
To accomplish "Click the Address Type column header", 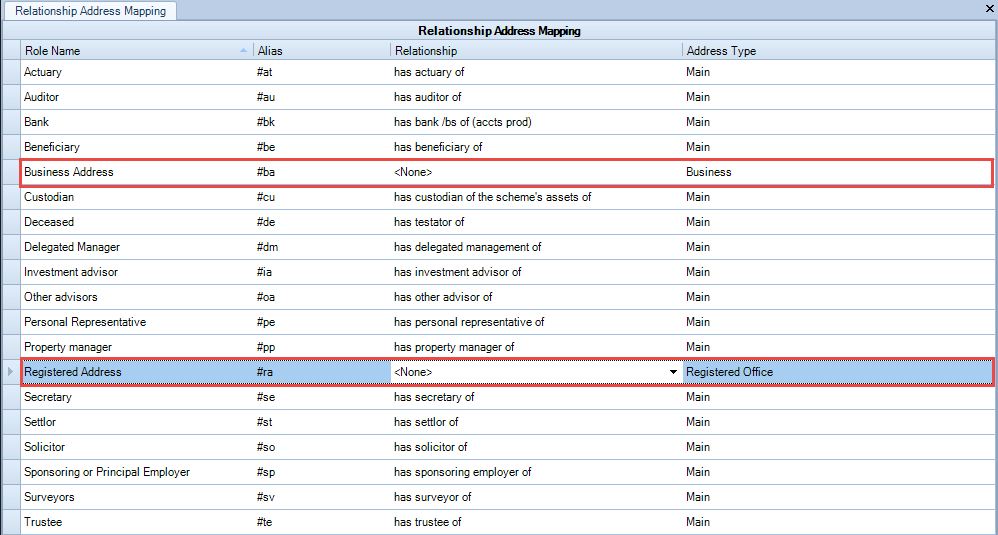I will pyautogui.click(x=839, y=50).
